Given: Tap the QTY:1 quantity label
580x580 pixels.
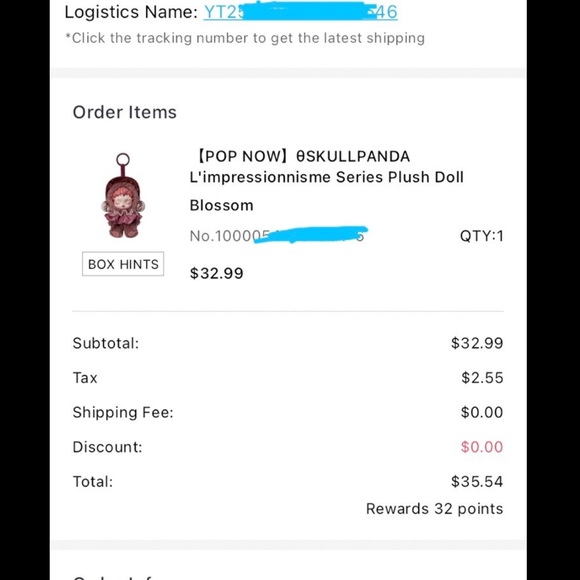Looking at the screenshot, I should coord(481,236).
